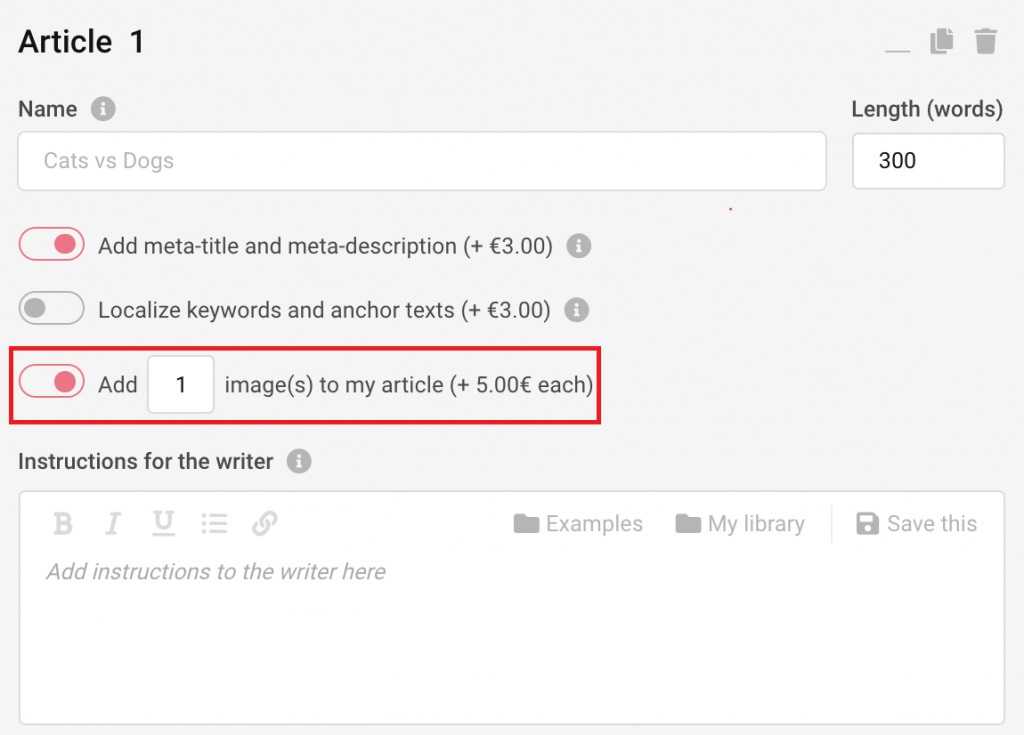
Task: Insert a bulleted list in the instructions
Action: 214,523
